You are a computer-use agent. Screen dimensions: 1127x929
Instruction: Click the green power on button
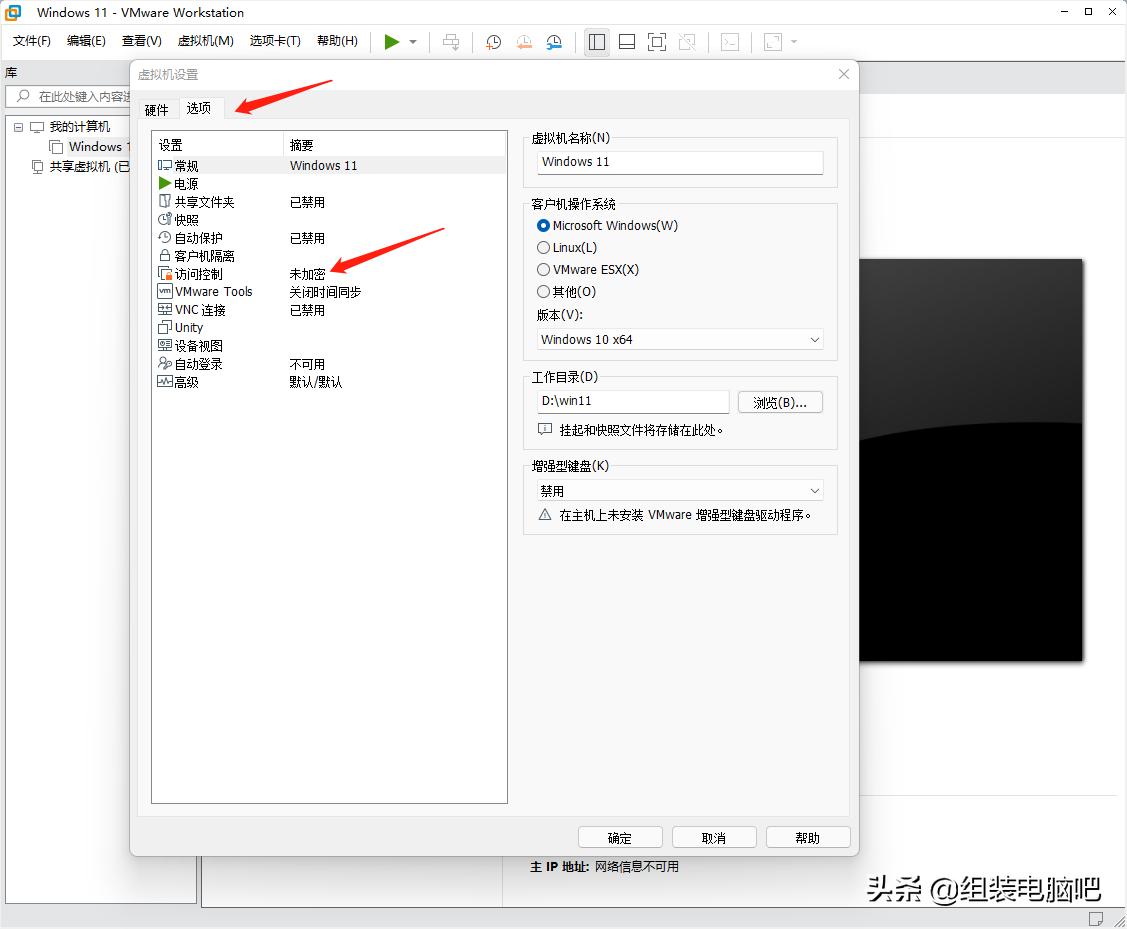(391, 42)
